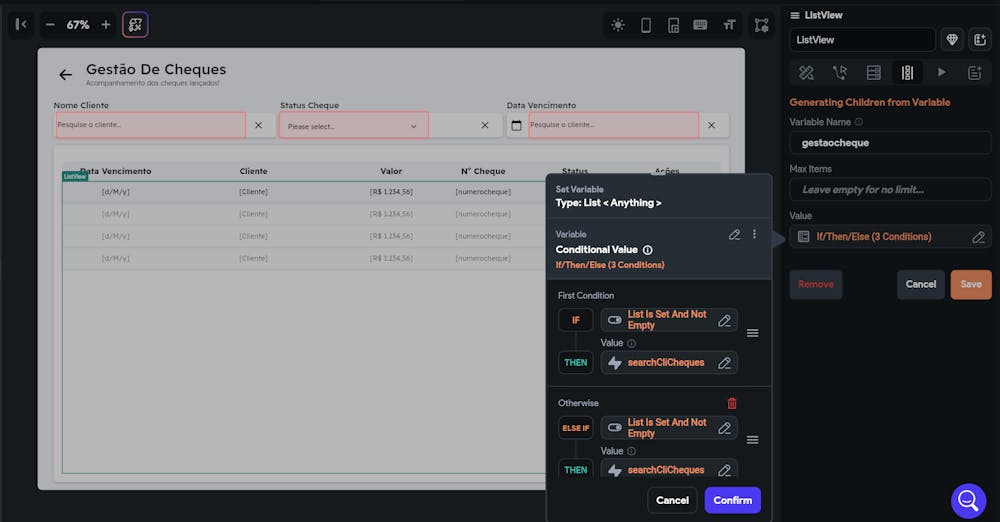
Task: Select the Generate Dynamic Children tab
Action: pos(908,73)
